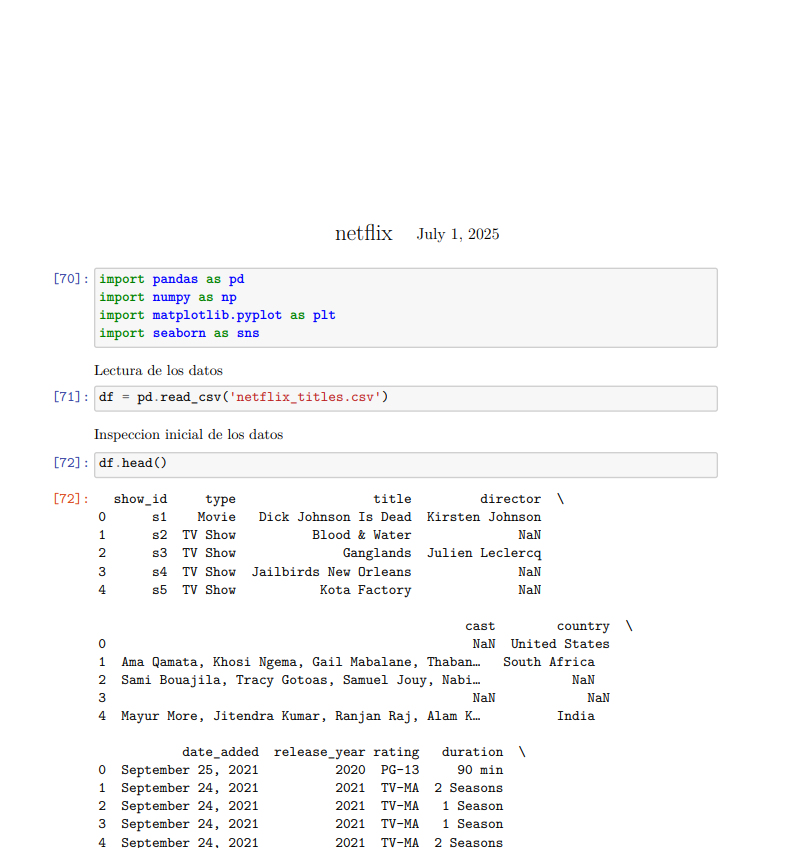
Task: Click the cast row starting 'Mayur More'
Action: tap(301, 716)
